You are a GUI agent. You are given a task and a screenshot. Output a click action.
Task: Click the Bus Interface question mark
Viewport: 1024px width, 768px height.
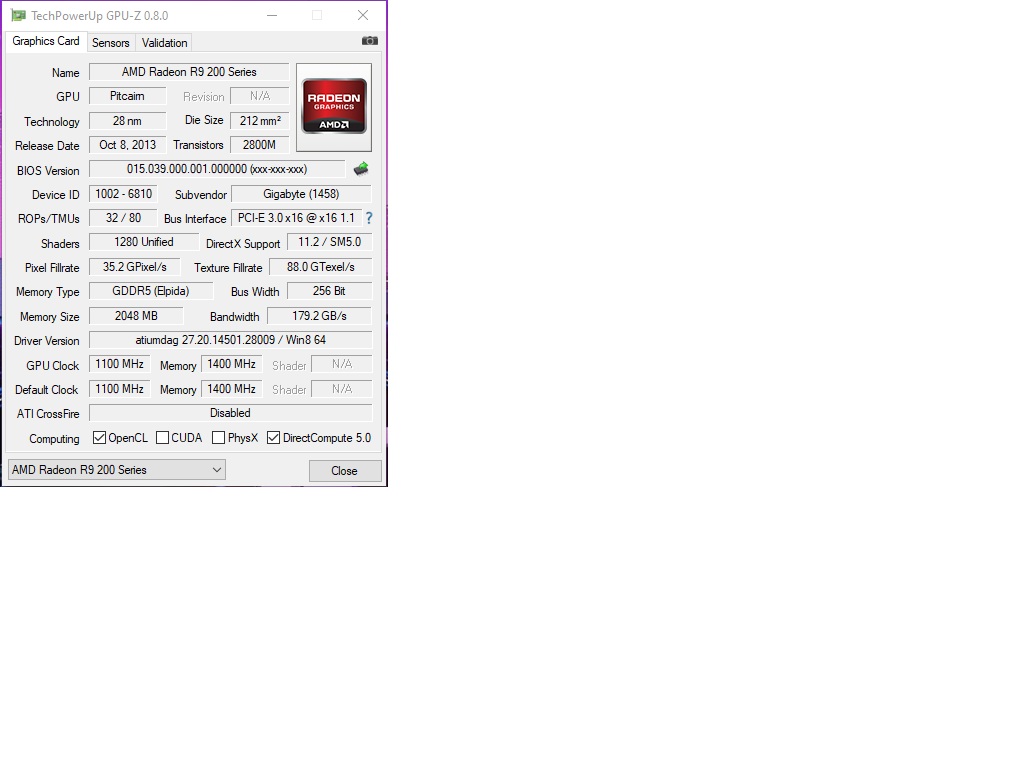pyautogui.click(x=369, y=218)
